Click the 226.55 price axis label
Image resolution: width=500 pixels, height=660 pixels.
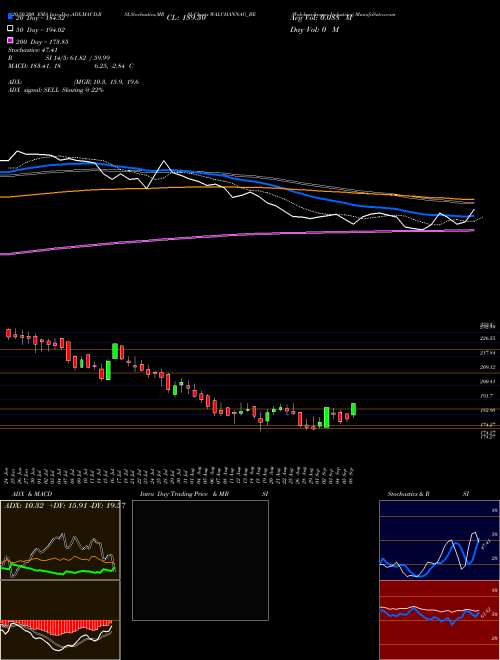click(x=487, y=338)
